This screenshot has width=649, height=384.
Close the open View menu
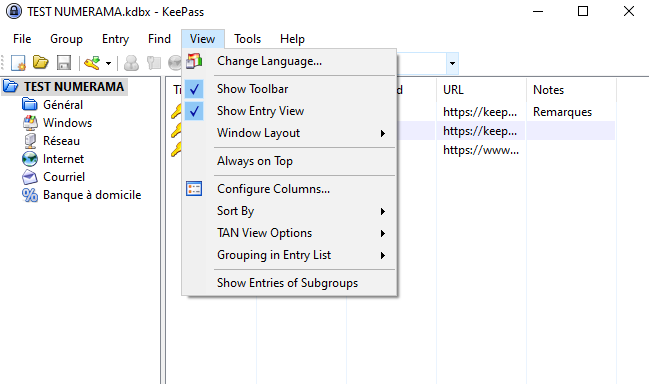(x=202, y=39)
